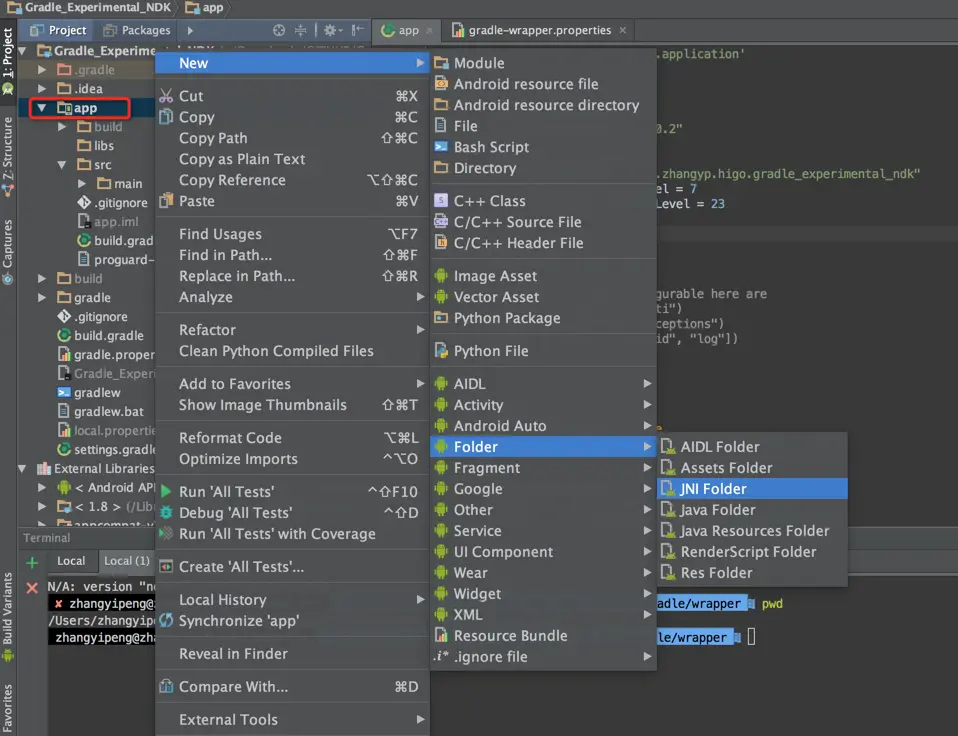The width and height of the screenshot is (958, 736).
Task: Open the Structure tool window
Action: (8, 156)
